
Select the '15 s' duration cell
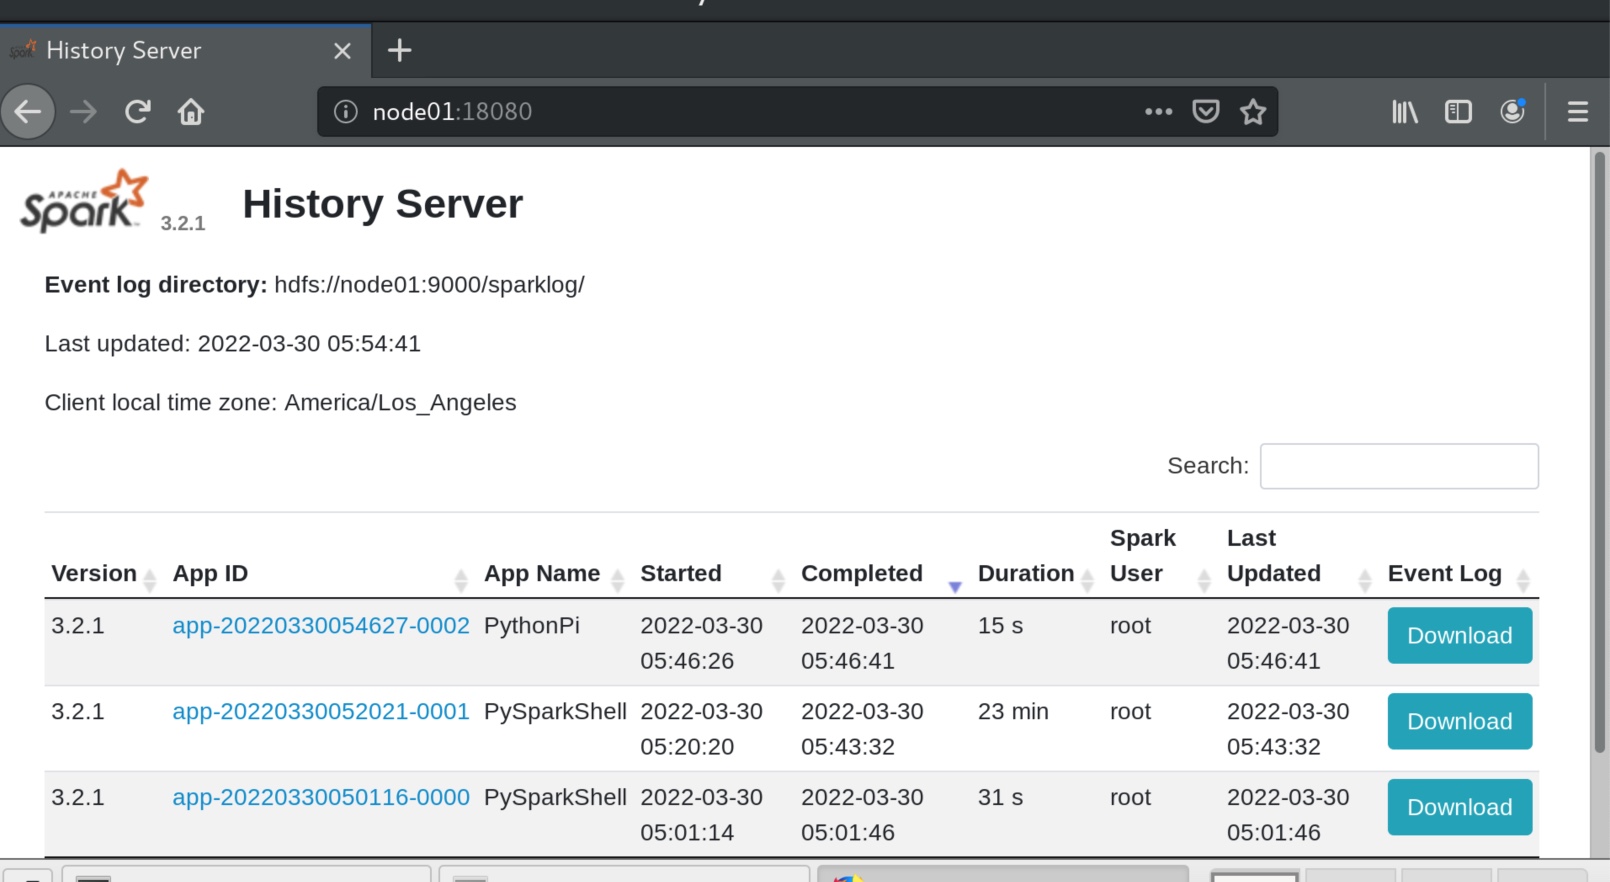[x=1000, y=625]
